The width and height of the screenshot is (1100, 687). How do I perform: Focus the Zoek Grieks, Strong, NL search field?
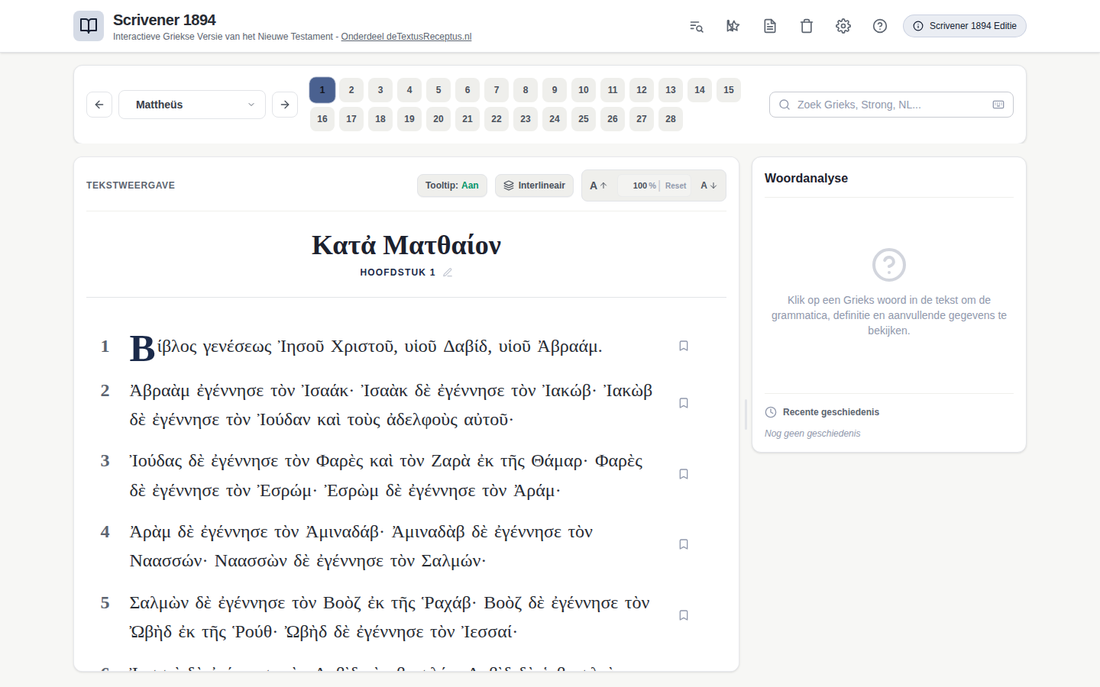(x=891, y=105)
